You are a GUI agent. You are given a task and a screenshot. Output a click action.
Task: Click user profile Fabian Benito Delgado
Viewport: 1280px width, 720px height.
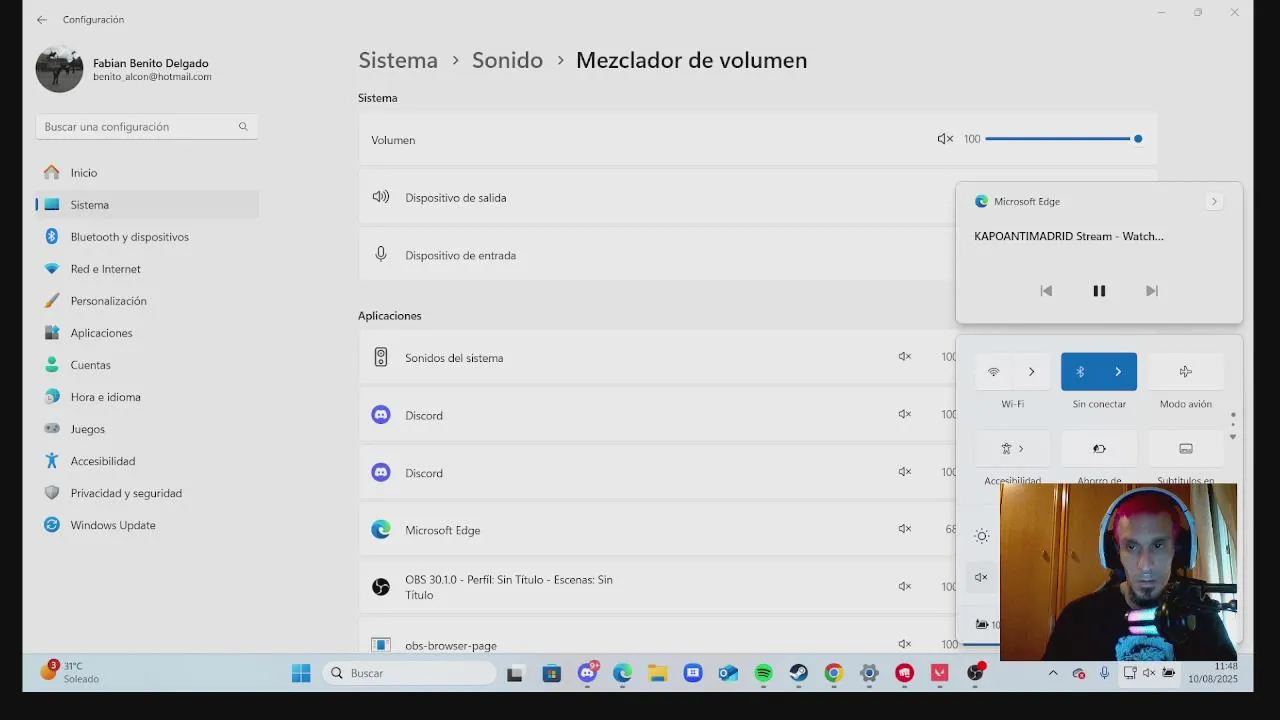pos(125,69)
